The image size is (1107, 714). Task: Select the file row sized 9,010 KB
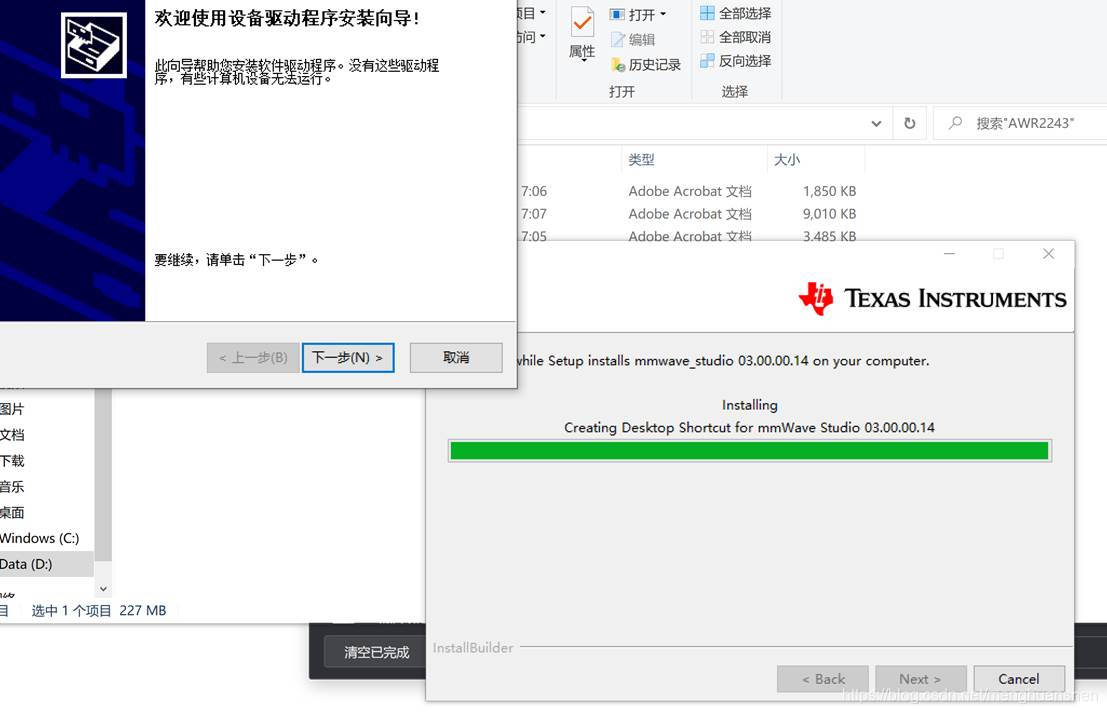coord(688,214)
